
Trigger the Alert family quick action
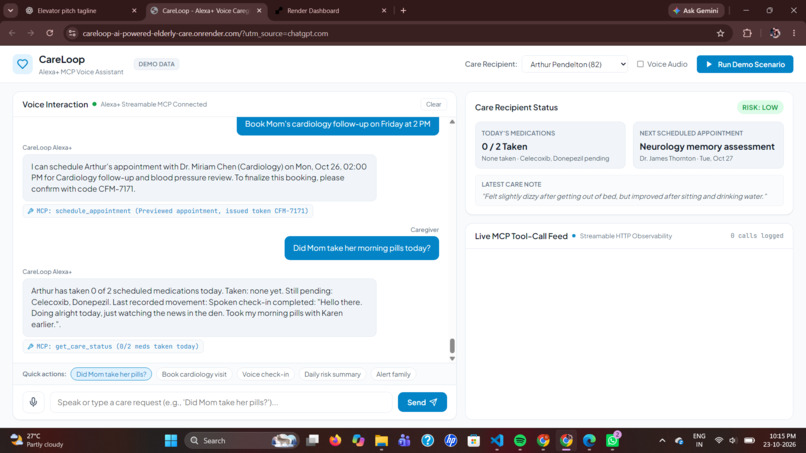[393, 374]
